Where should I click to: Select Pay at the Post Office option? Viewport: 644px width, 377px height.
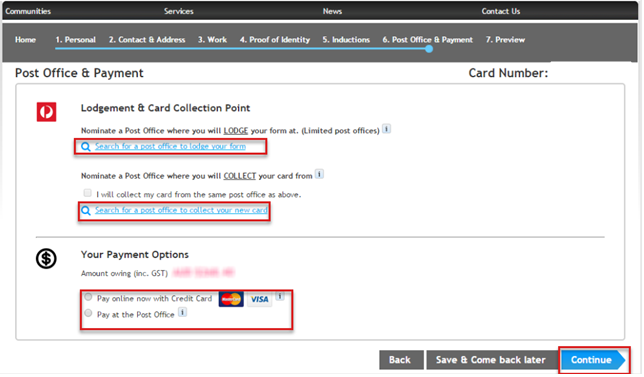tap(88, 313)
